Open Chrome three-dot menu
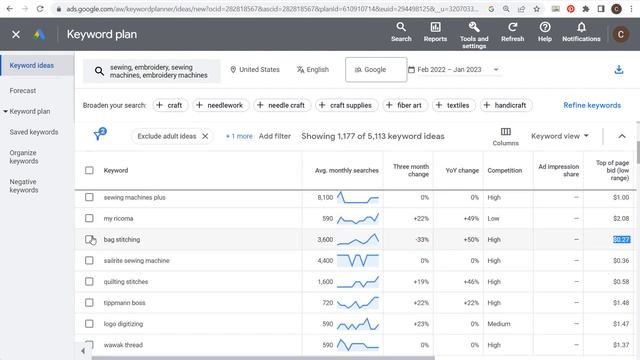The height and width of the screenshot is (360, 640). tap(631, 9)
